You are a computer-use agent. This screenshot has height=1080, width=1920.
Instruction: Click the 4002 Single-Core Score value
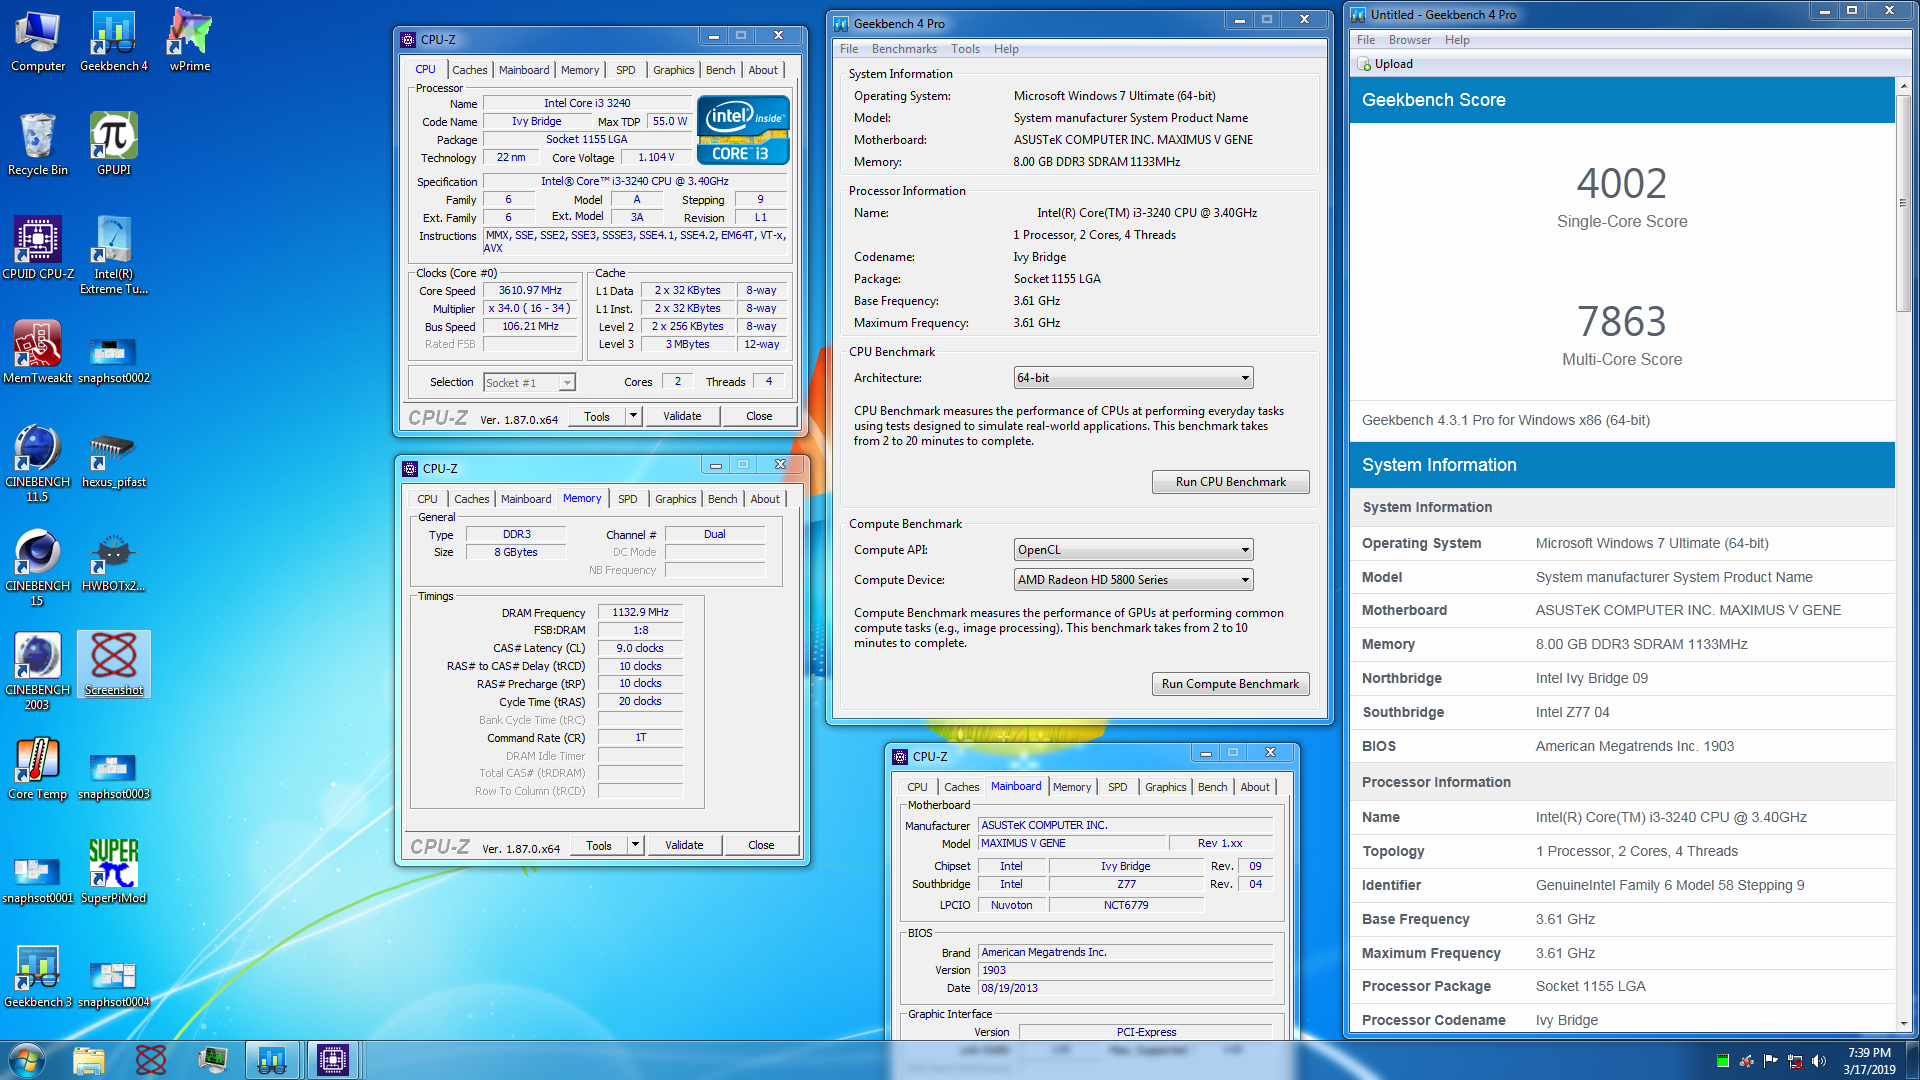[1621, 184]
